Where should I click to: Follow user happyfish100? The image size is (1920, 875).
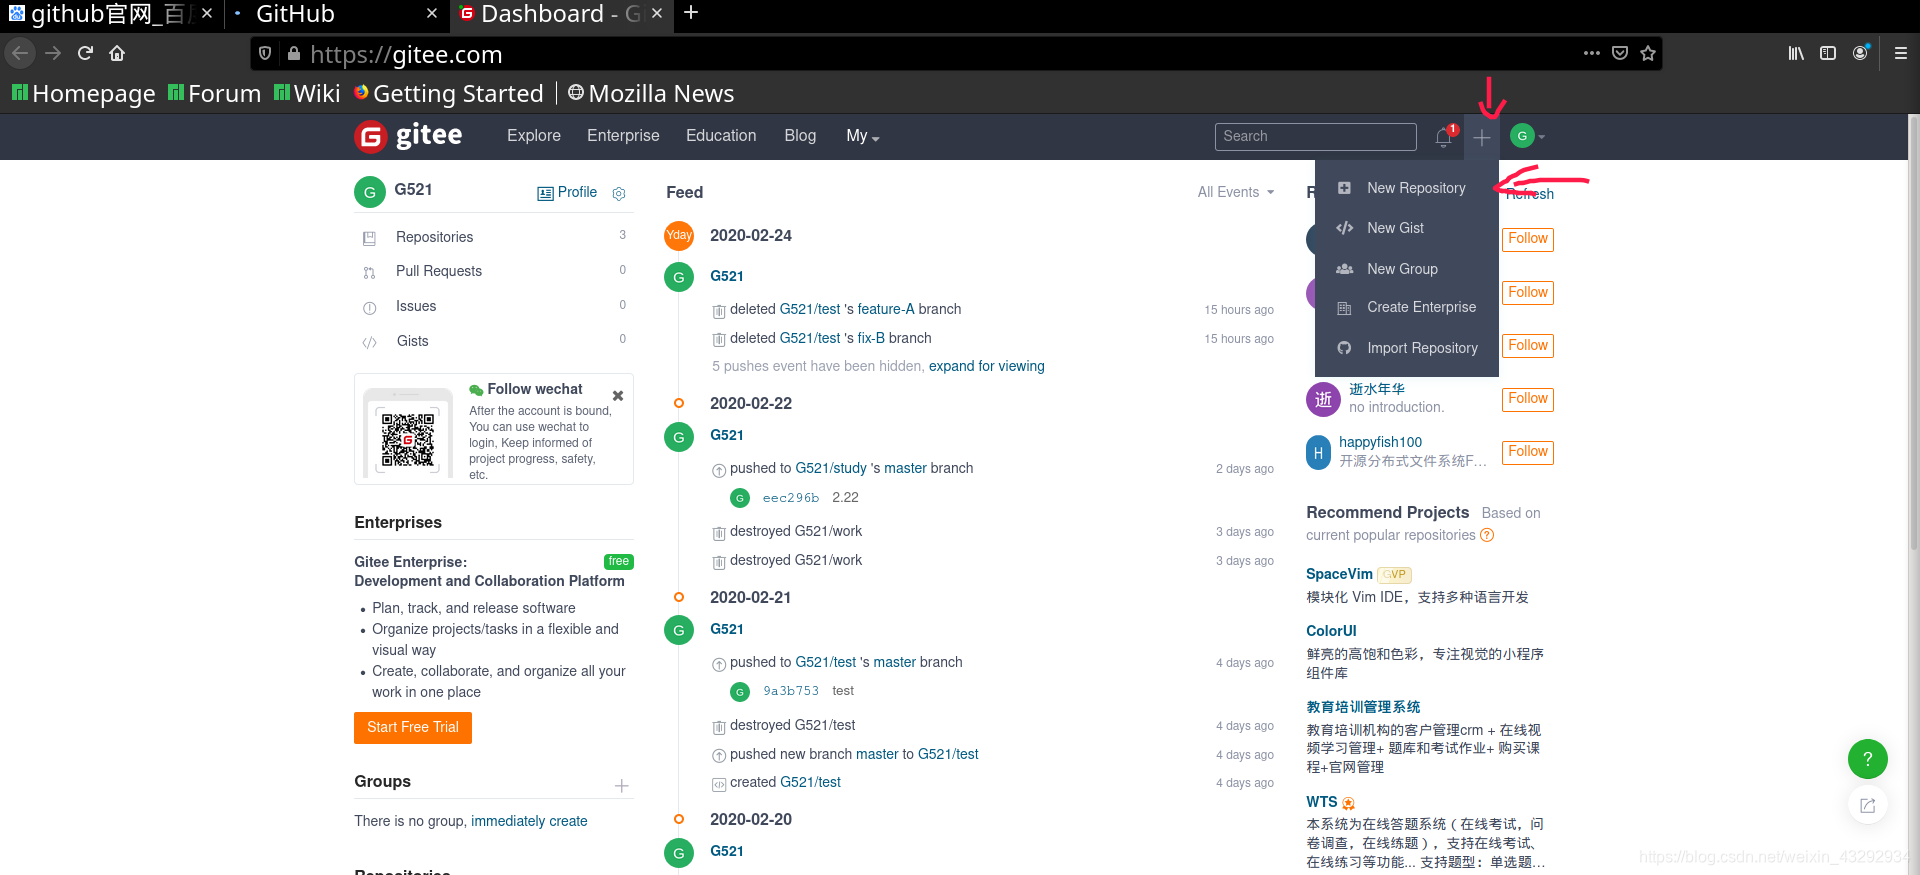tap(1528, 452)
